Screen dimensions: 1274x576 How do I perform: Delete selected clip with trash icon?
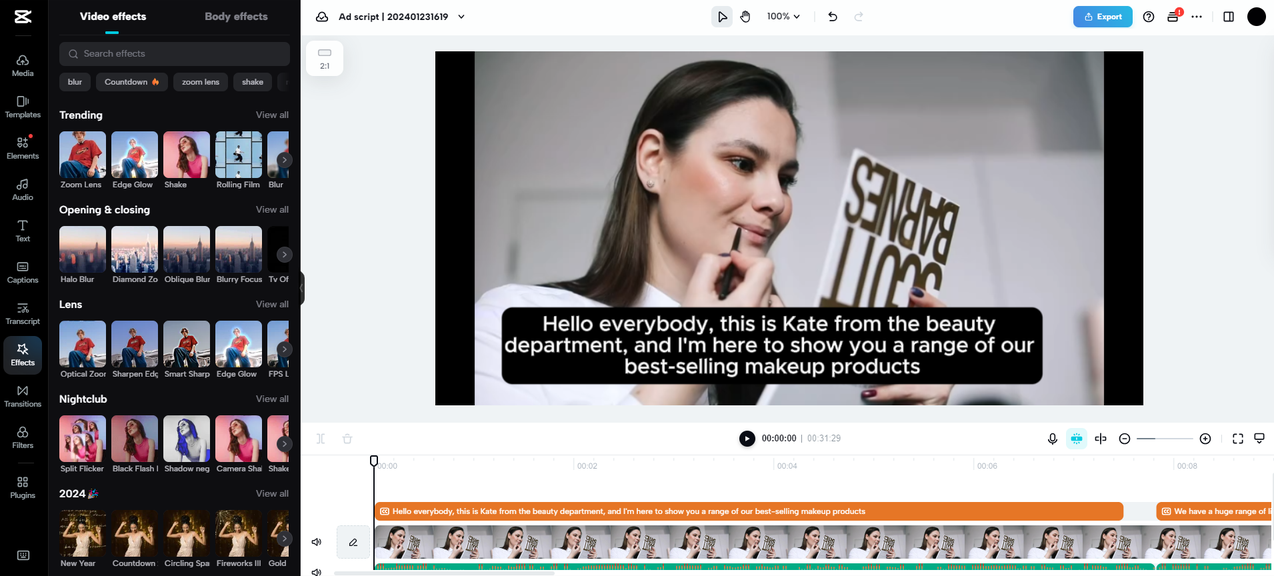[347, 439]
